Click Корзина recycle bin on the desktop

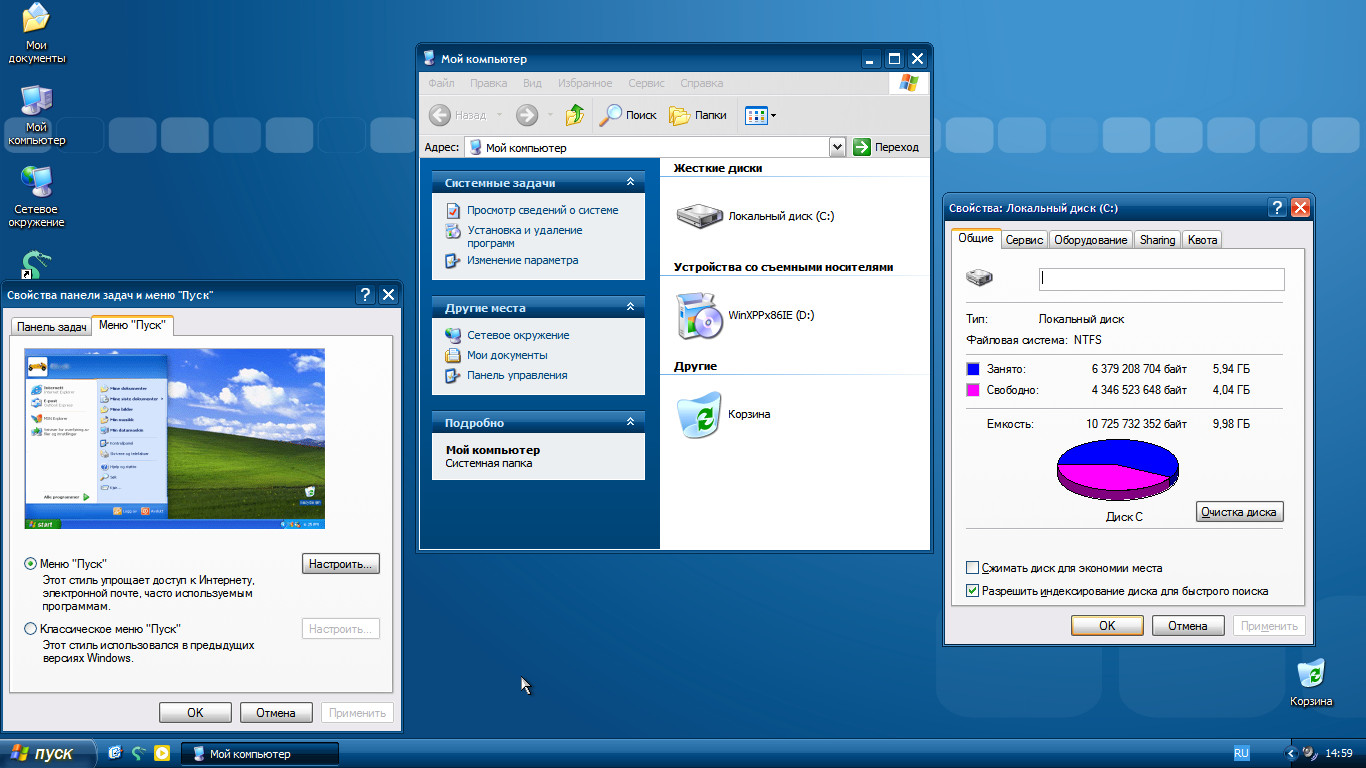pos(1310,682)
